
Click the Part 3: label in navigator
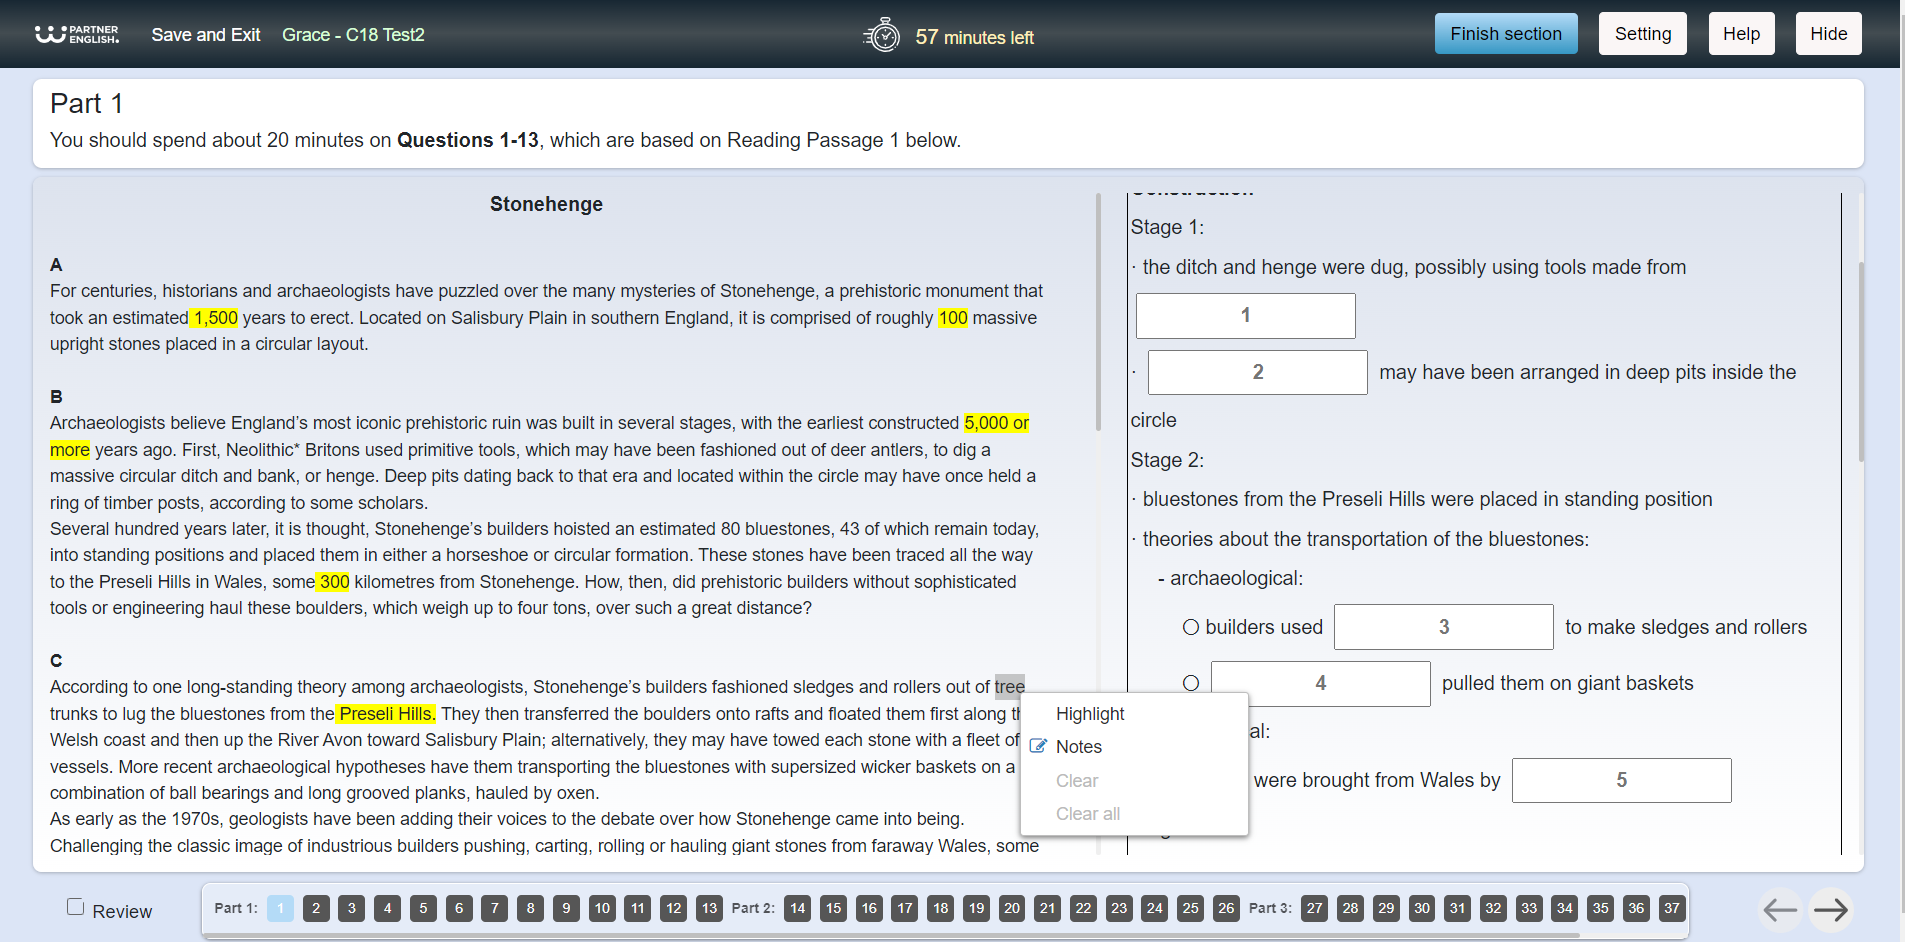pyautogui.click(x=1270, y=908)
